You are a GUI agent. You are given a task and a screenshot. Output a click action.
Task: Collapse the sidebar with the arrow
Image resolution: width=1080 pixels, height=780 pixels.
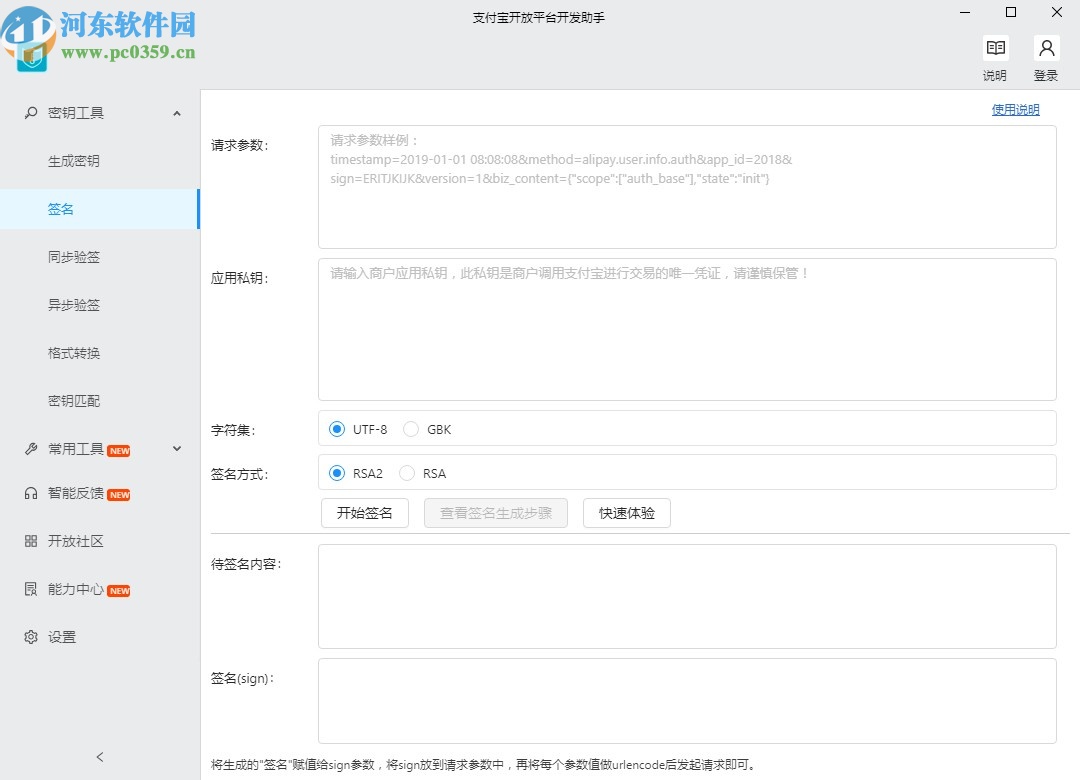pyautogui.click(x=99, y=757)
